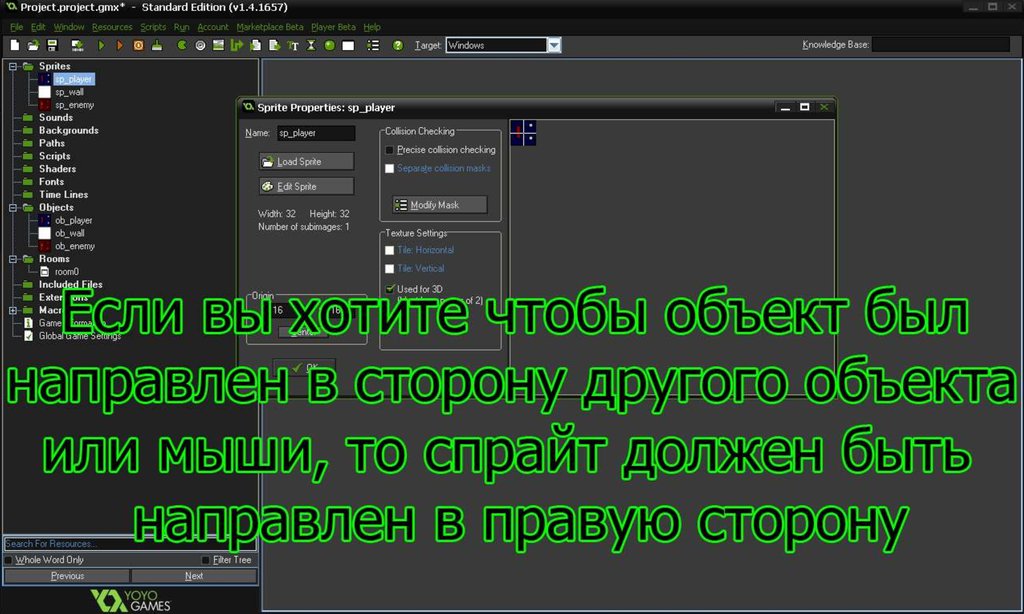Screen dimensions: 1024x614
Task: Collapse the Sprites tree folder
Action: tap(14, 66)
